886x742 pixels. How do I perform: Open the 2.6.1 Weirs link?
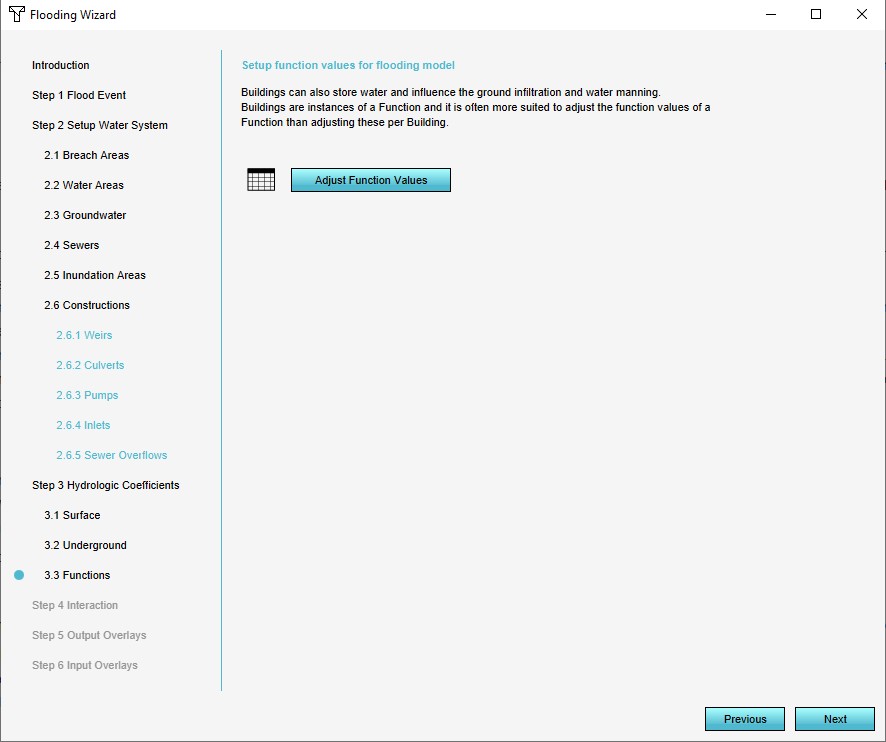[84, 335]
